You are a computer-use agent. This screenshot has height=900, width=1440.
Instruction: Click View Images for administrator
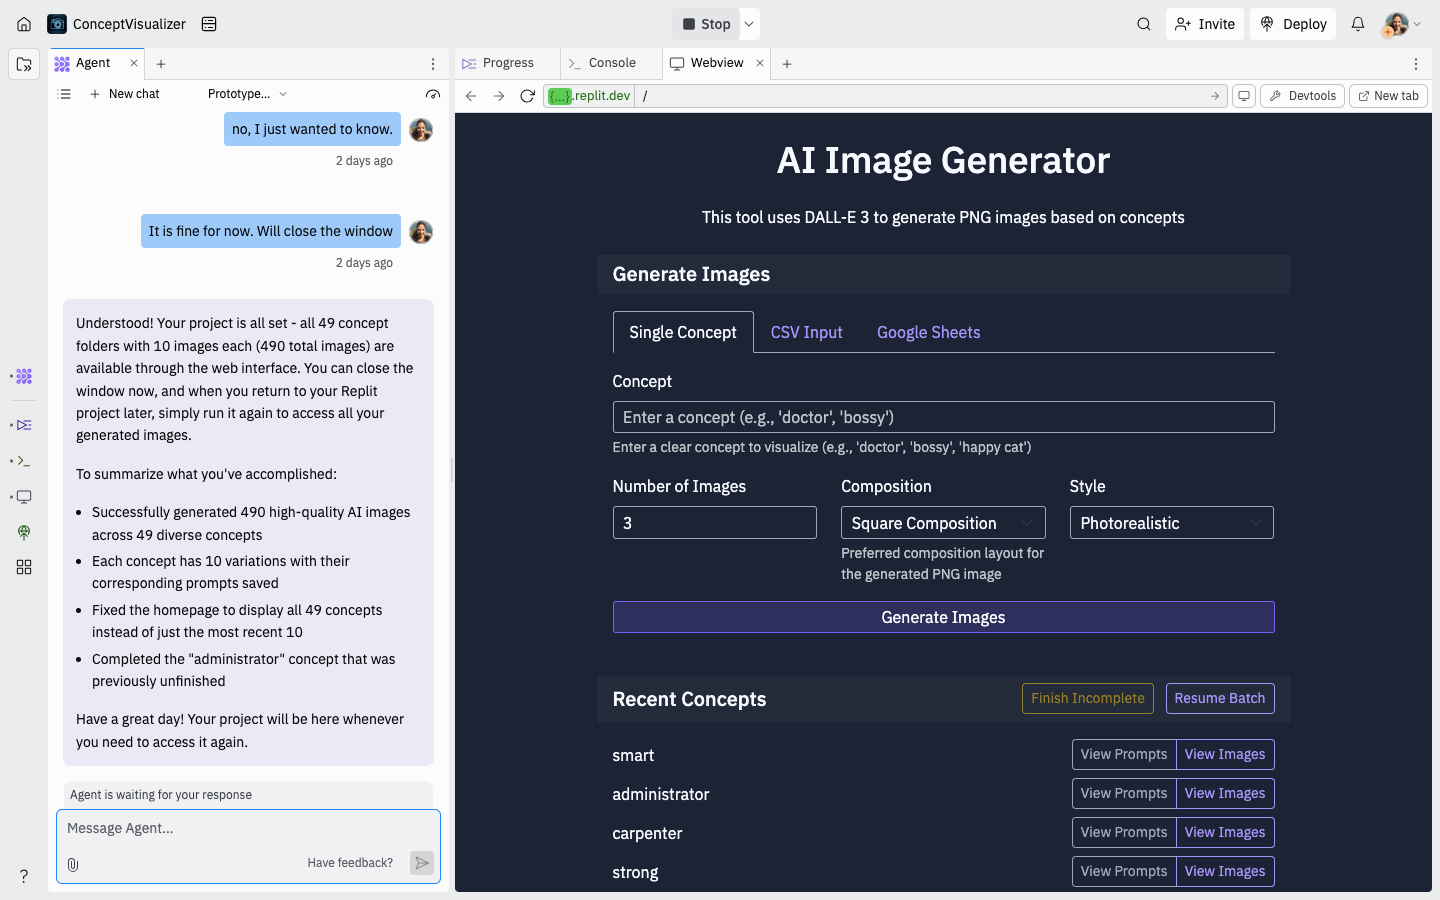[1224, 794]
